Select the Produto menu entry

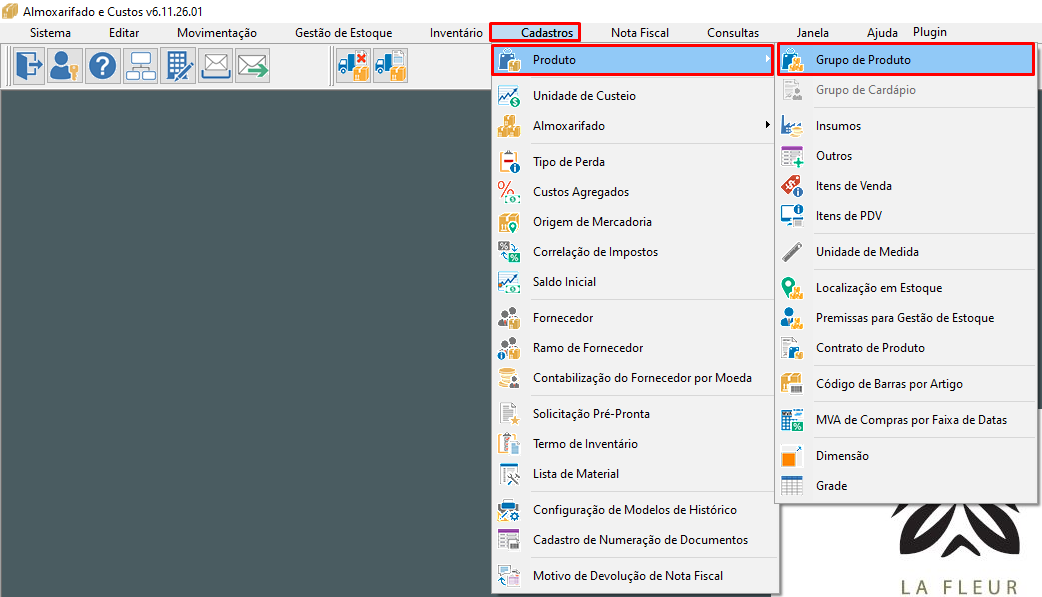[x=633, y=60]
